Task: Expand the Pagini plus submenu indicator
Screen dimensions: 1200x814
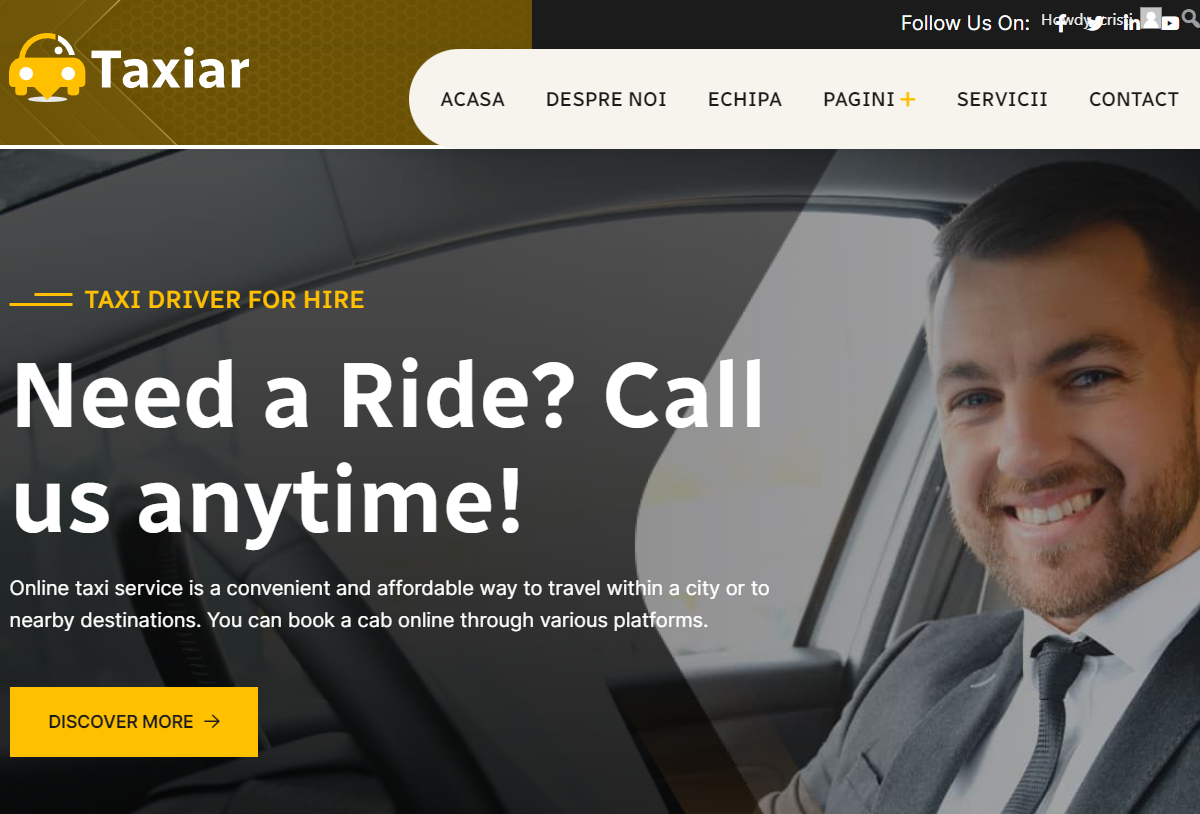Action: 907,99
